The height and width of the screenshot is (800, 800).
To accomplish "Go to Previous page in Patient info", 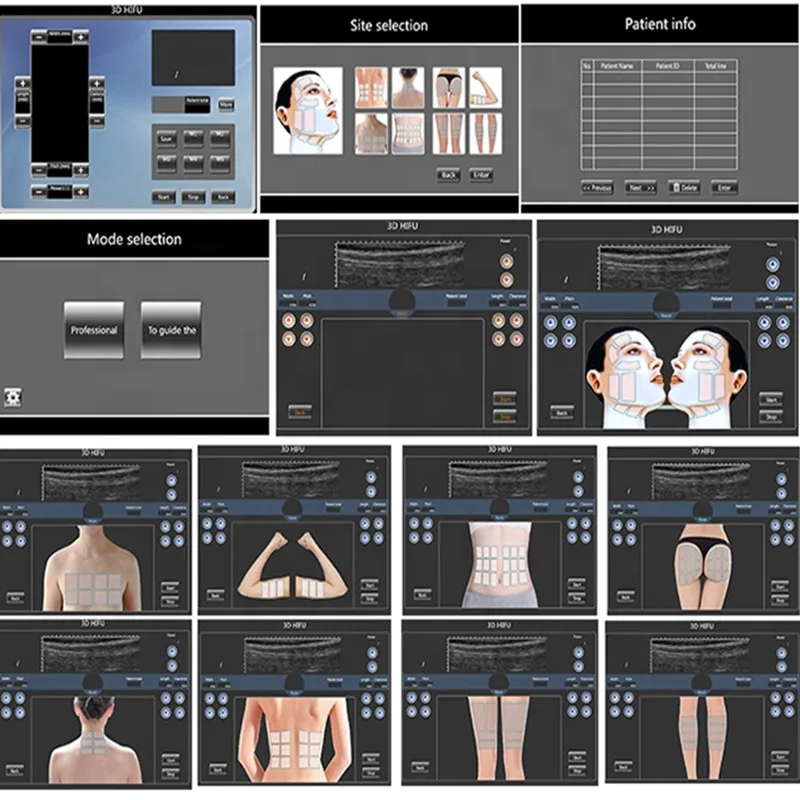I will point(597,188).
